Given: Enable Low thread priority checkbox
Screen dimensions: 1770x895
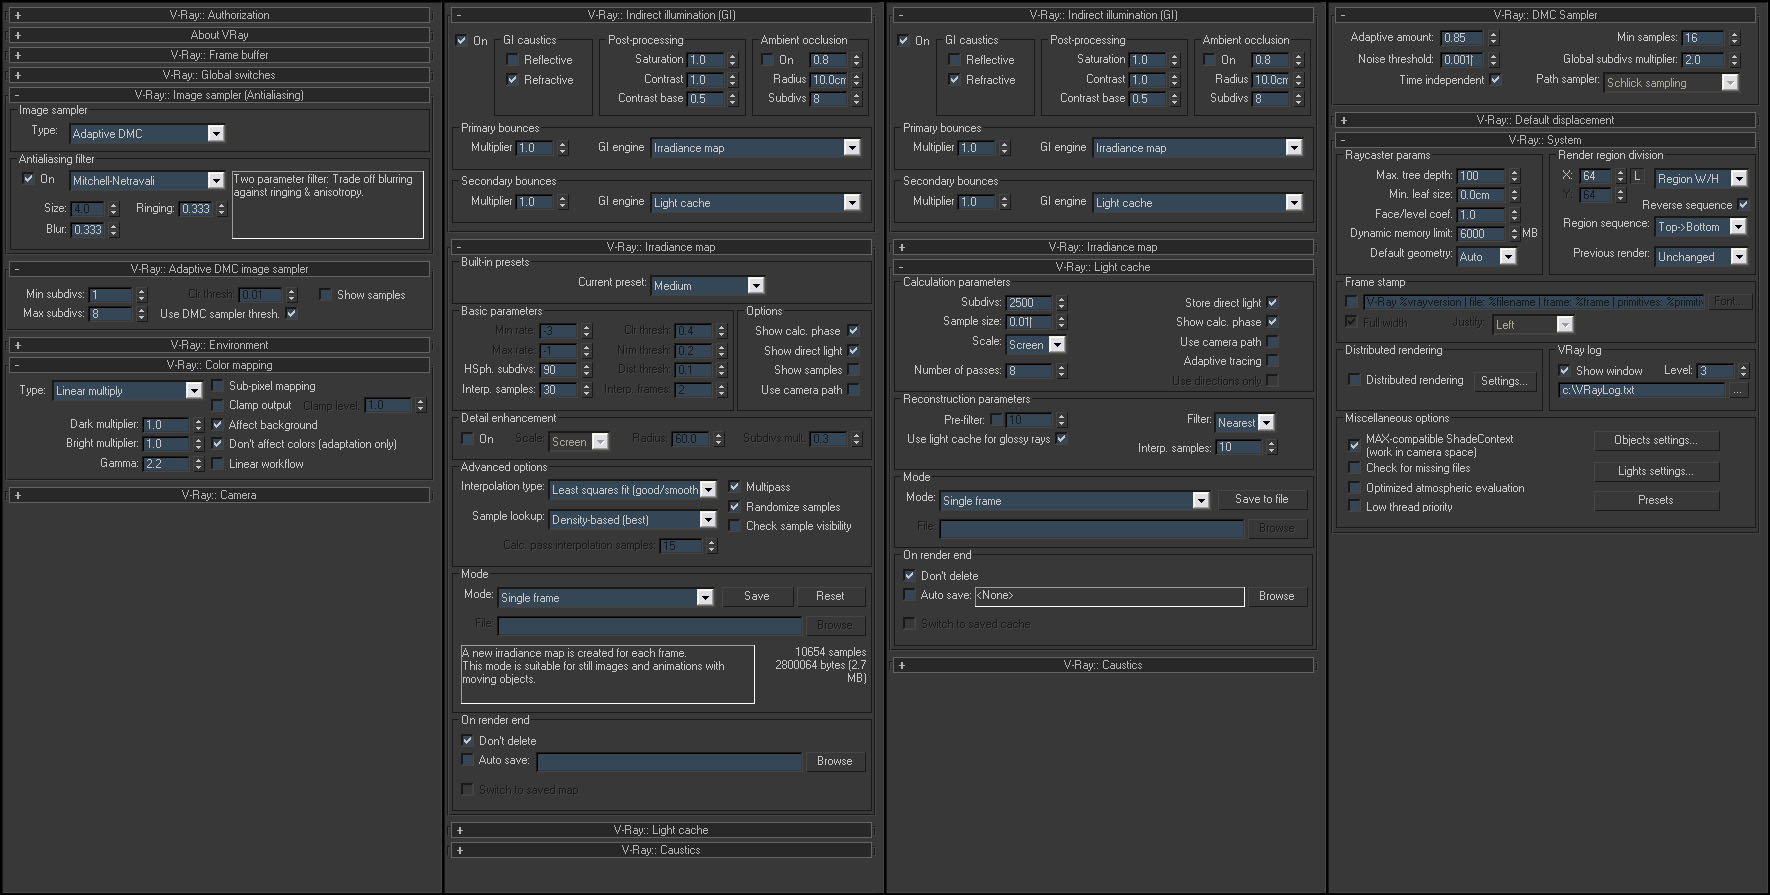Looking at the screenshot, I should tap(1354, 507).
